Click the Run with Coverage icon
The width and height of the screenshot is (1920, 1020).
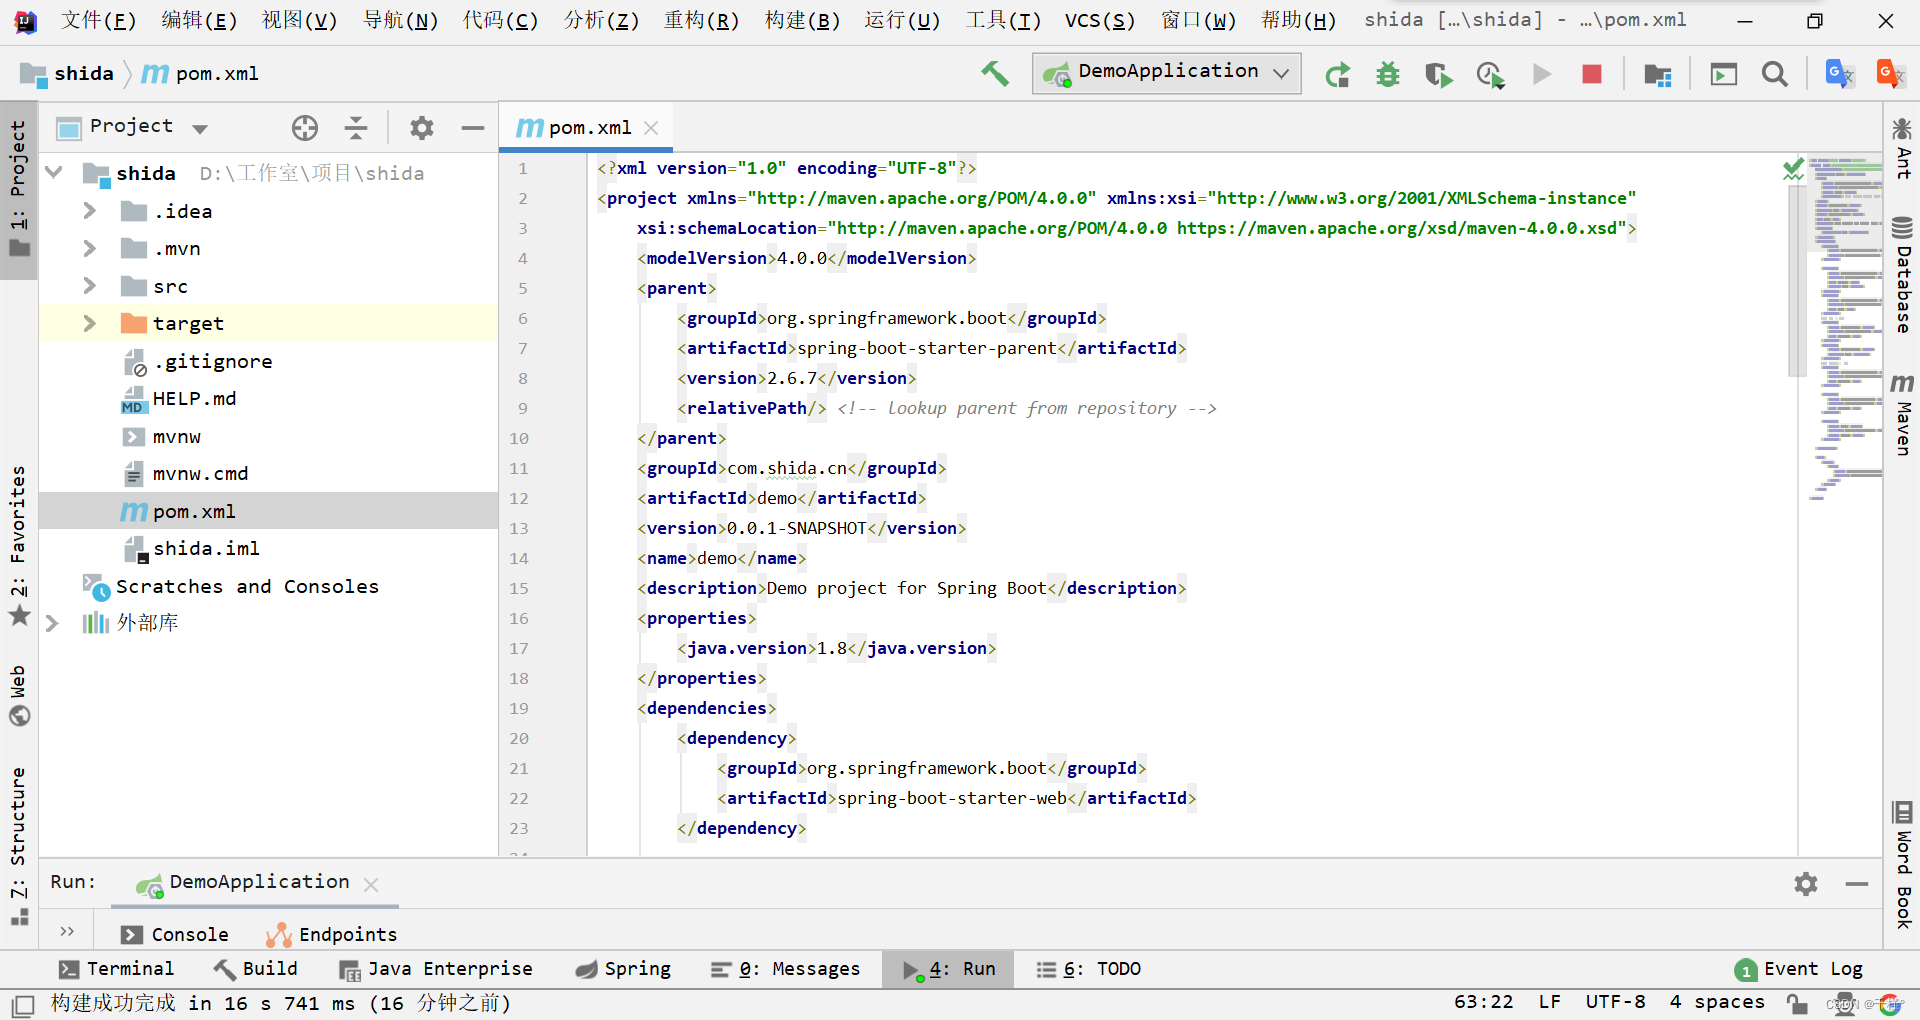pos(1439,75)
